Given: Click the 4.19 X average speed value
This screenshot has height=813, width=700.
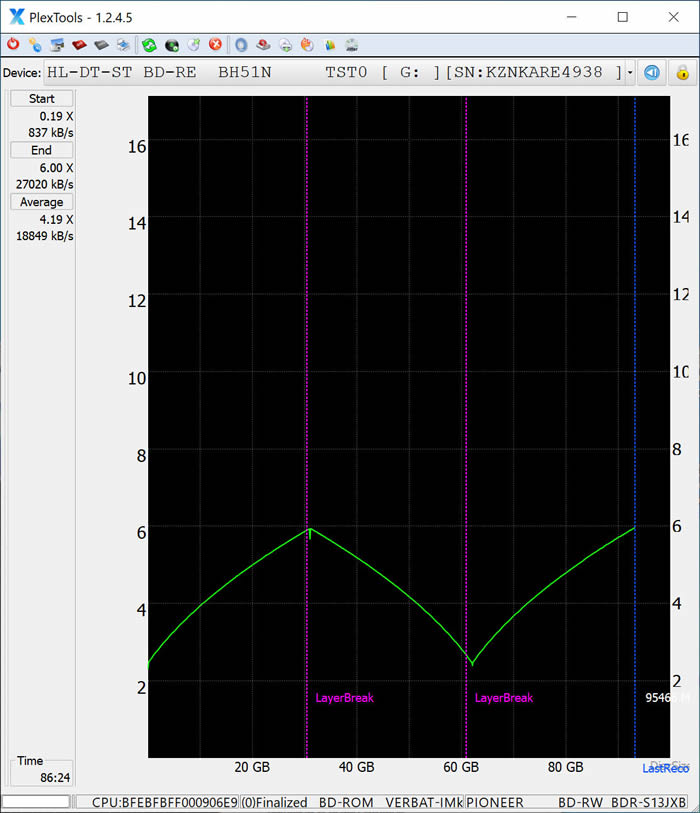Looking at the screenshot, I should [x=57, y=219].
